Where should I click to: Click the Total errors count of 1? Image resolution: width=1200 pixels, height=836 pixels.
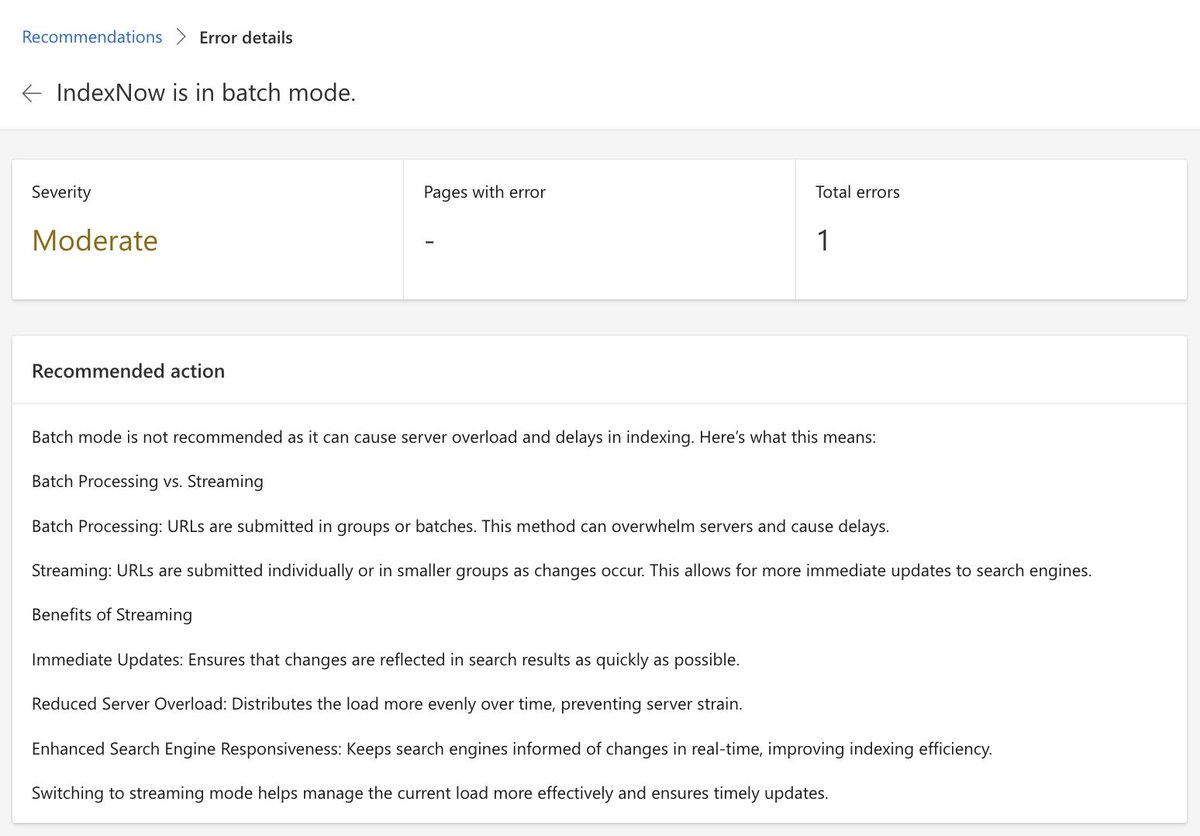[x=823, y=240]
